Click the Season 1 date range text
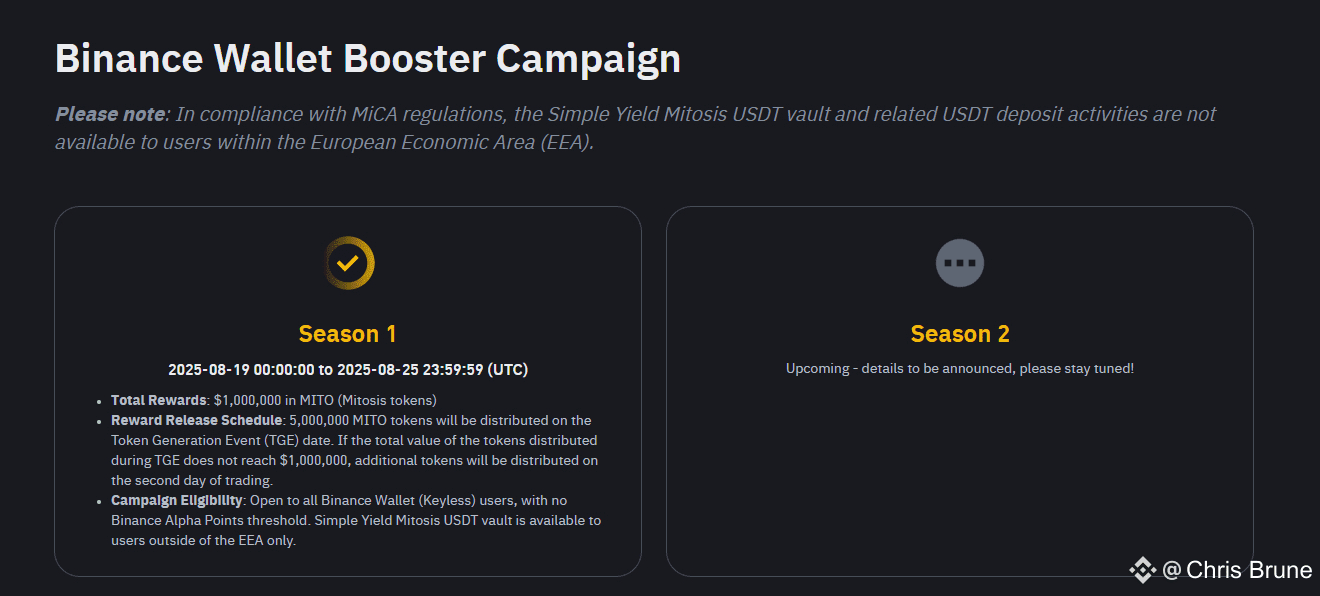The width and height of the screenshot is (1320, 596). pos(348,369)
